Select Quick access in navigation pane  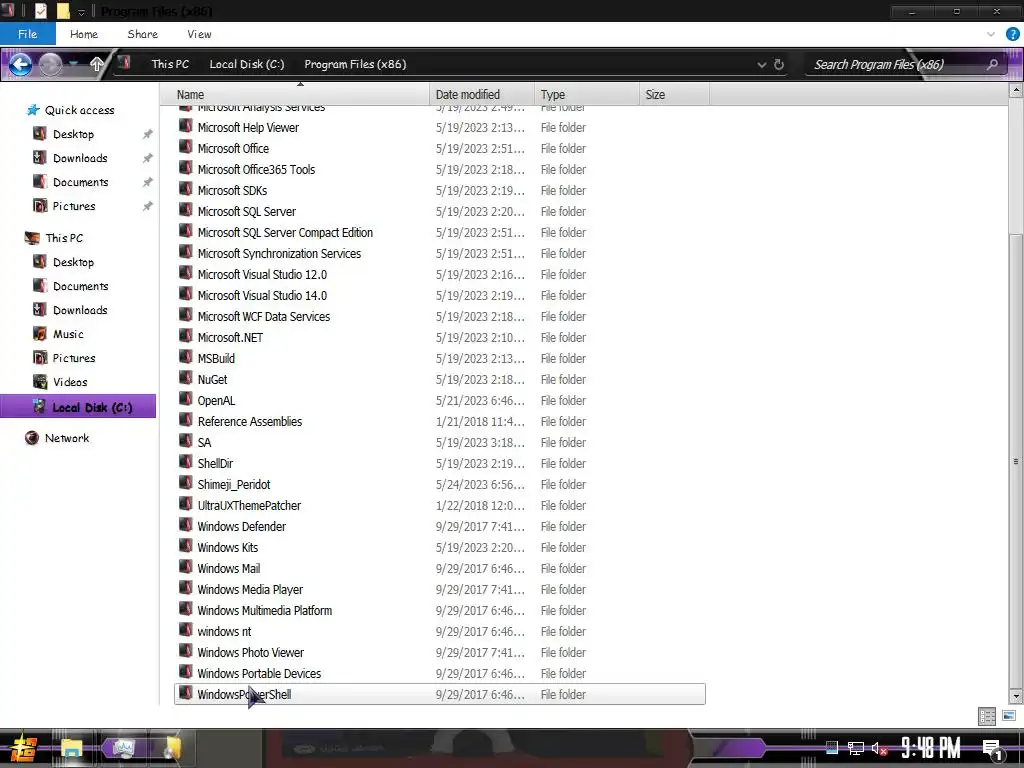click(79, 110)
